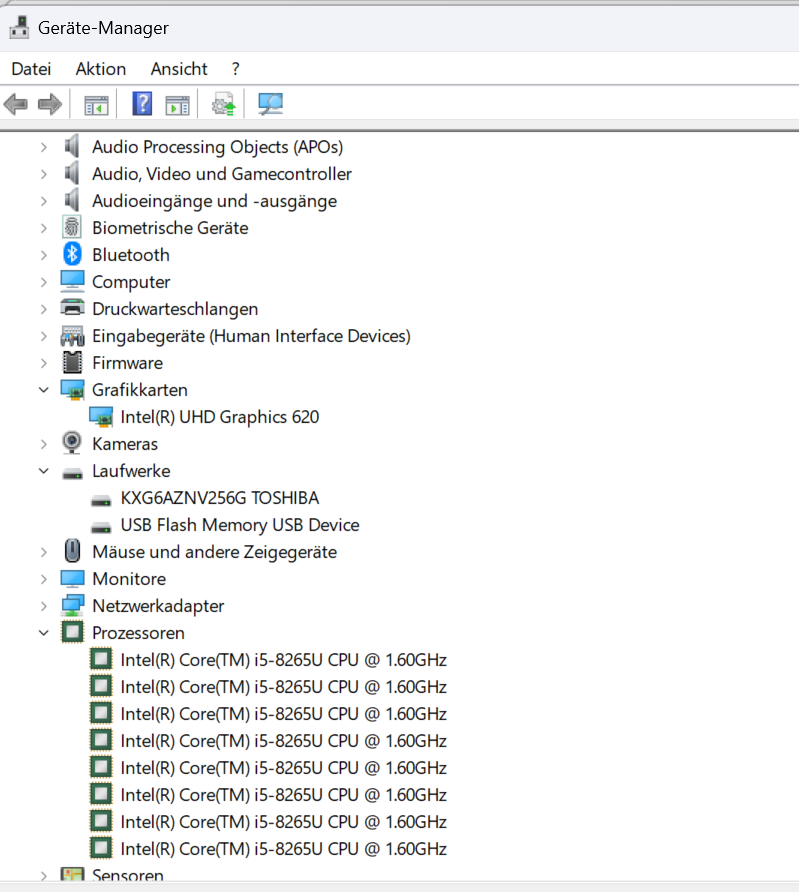This screenshot has height=892, width=799.
Task: Select the Sensoren category label
Action: click(127, 874)
